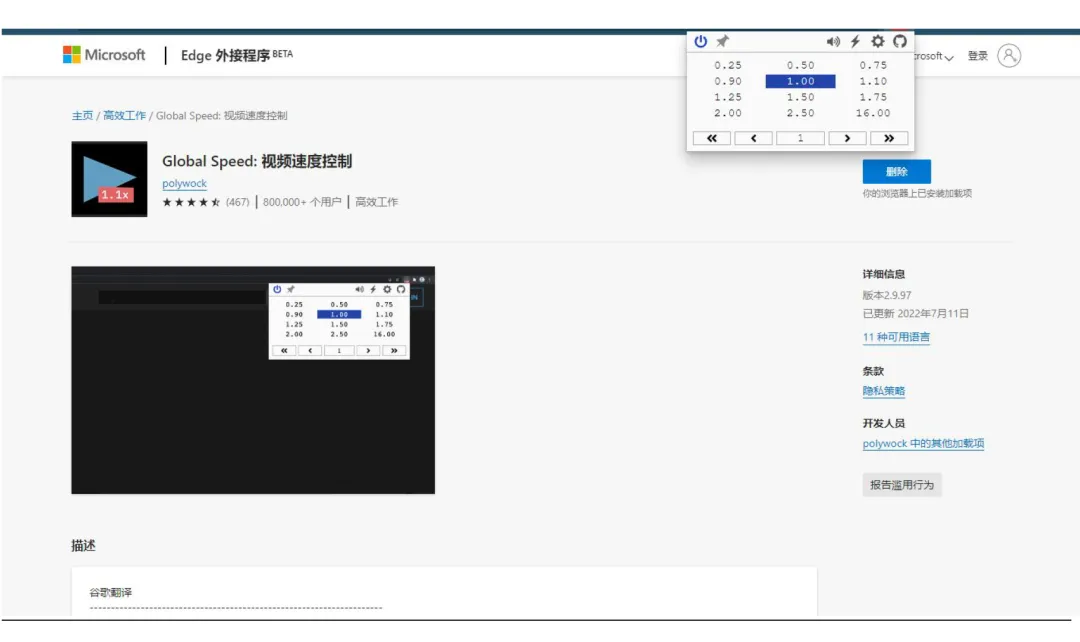This screenshot has height=642, width=1080.
Task: Click the speed value input field
Action: point(800,138)
